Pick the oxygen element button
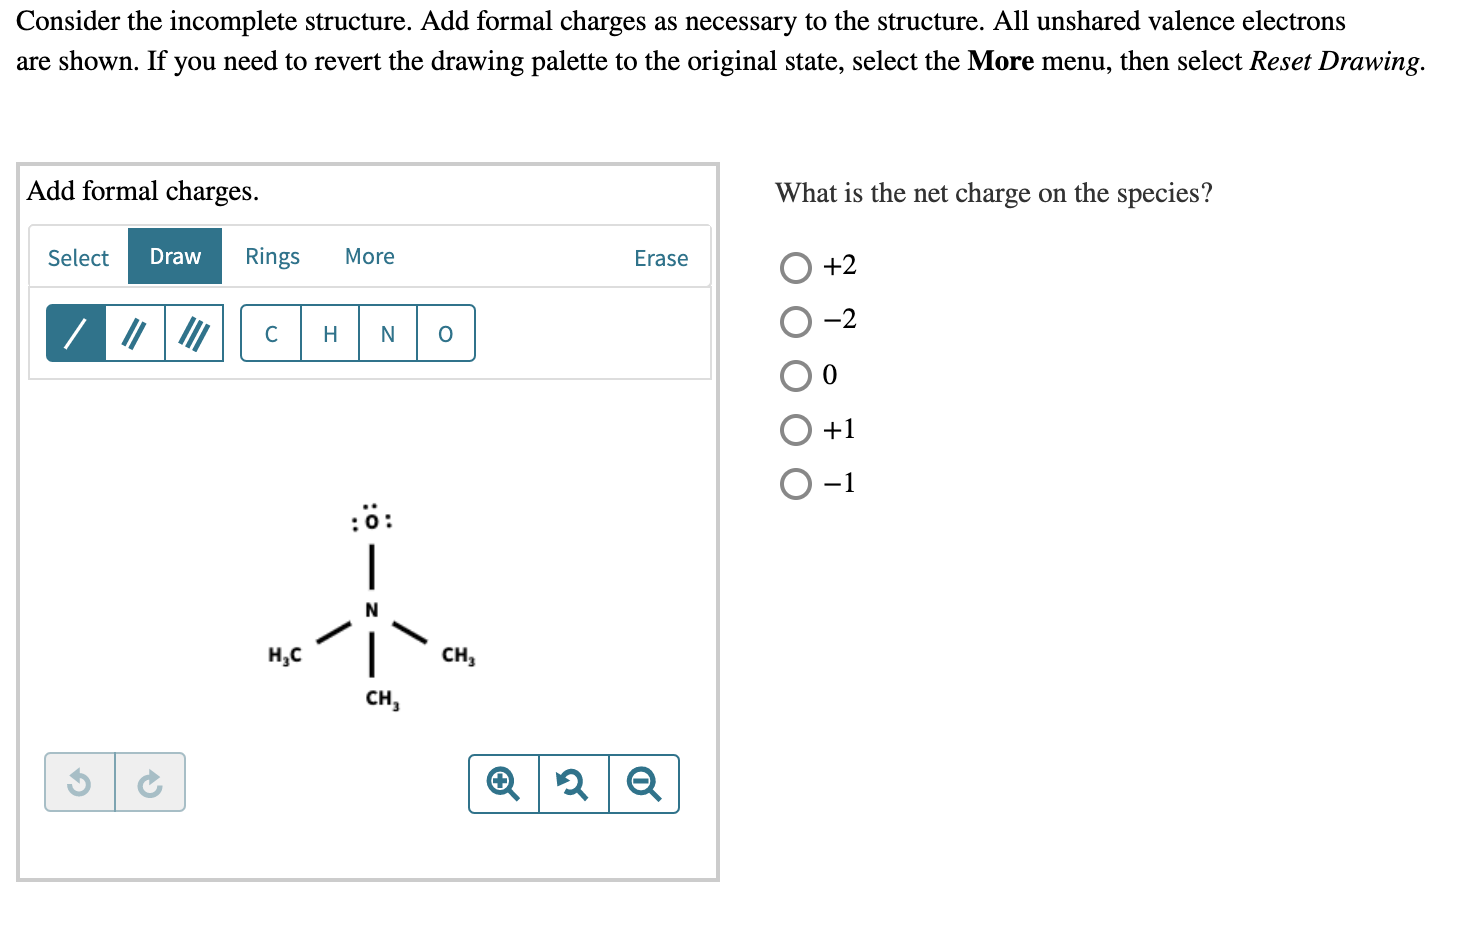This screenshot has width=1476, height=942. pos(445,334)
